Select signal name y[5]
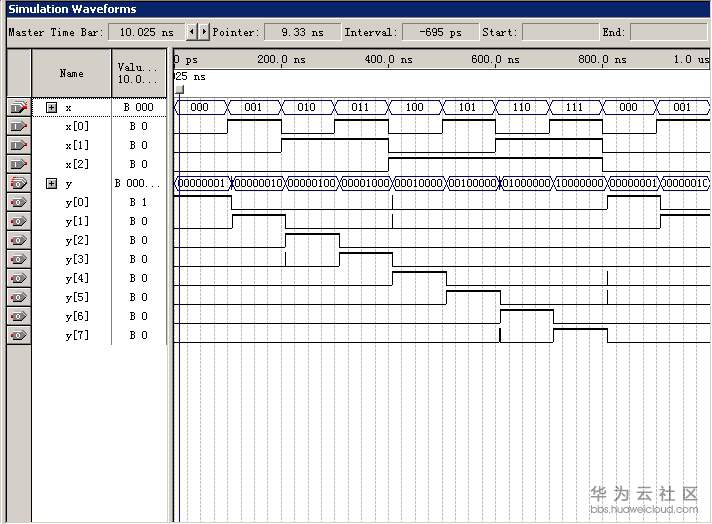The image size is (712, 524). pos(77,297)
